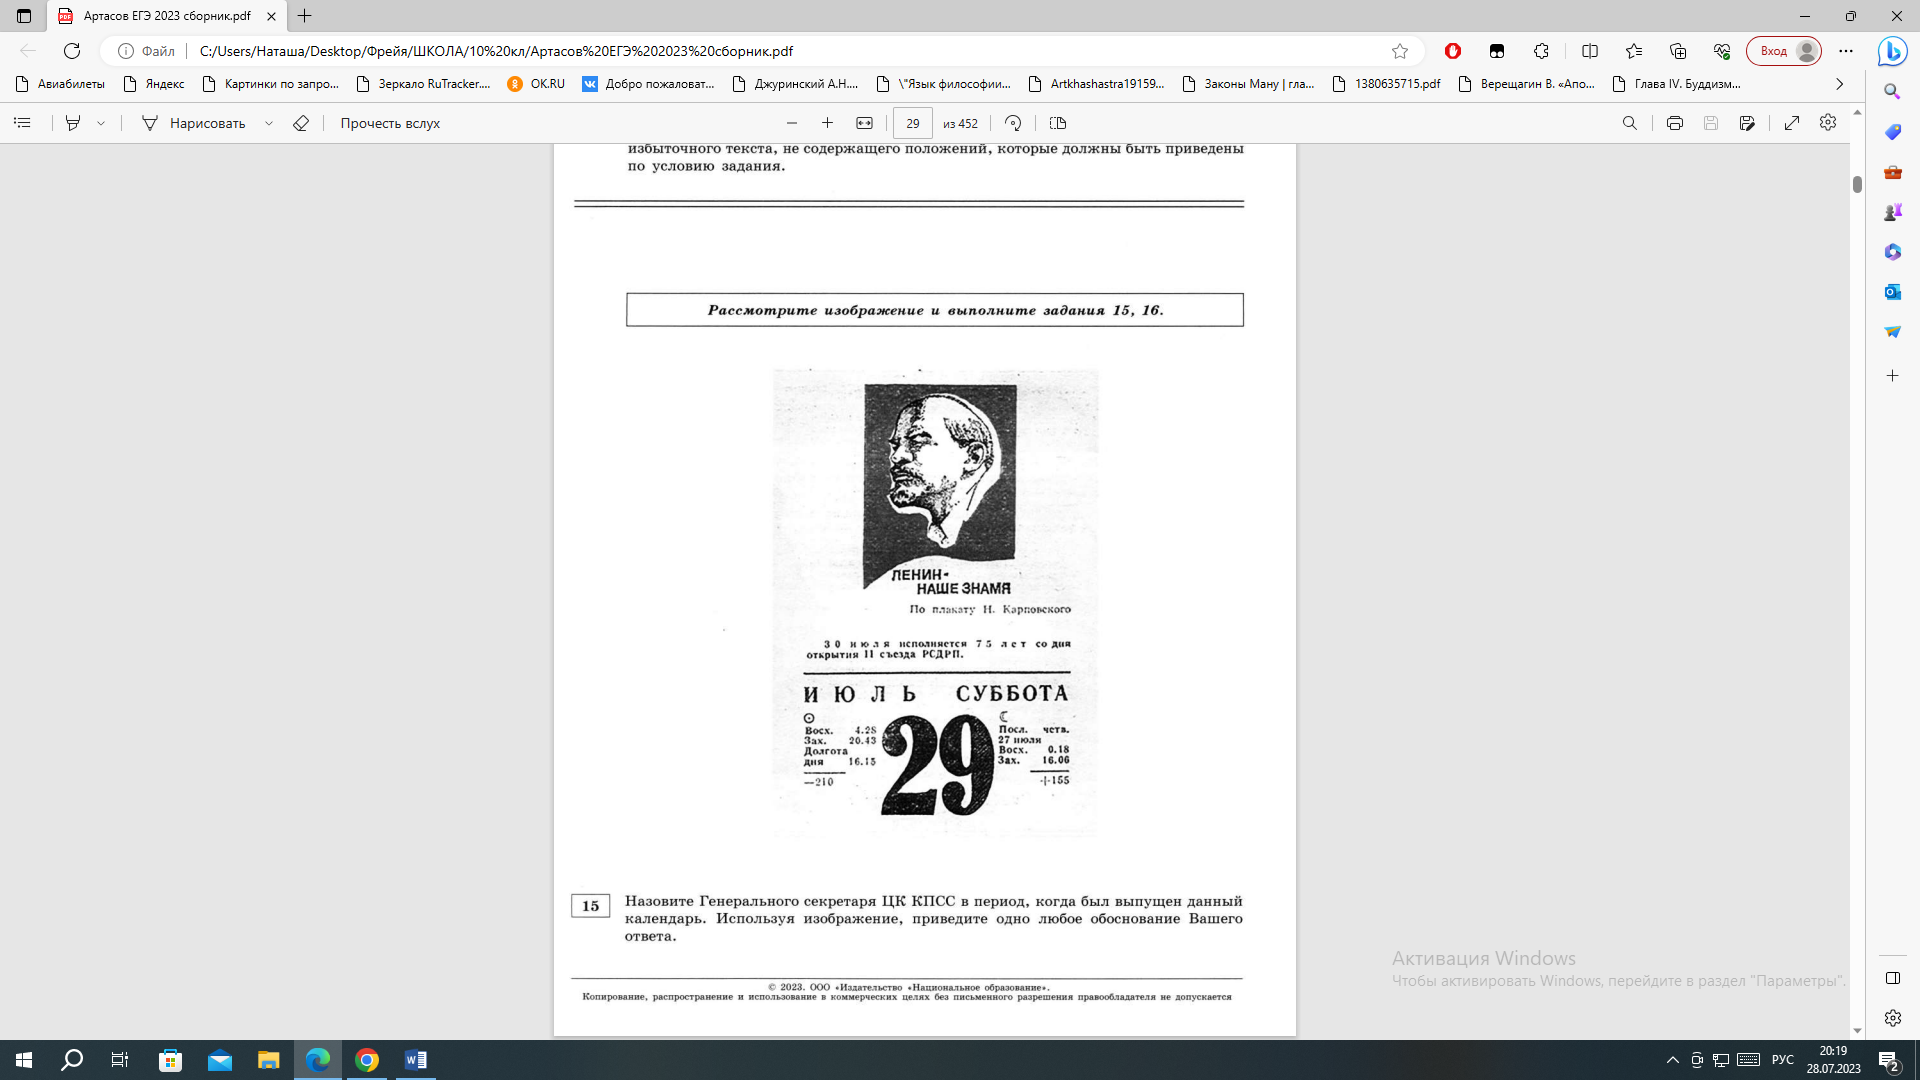Reload the current page
This screenshot has width=1920, height=1080.
click(72, 51)
